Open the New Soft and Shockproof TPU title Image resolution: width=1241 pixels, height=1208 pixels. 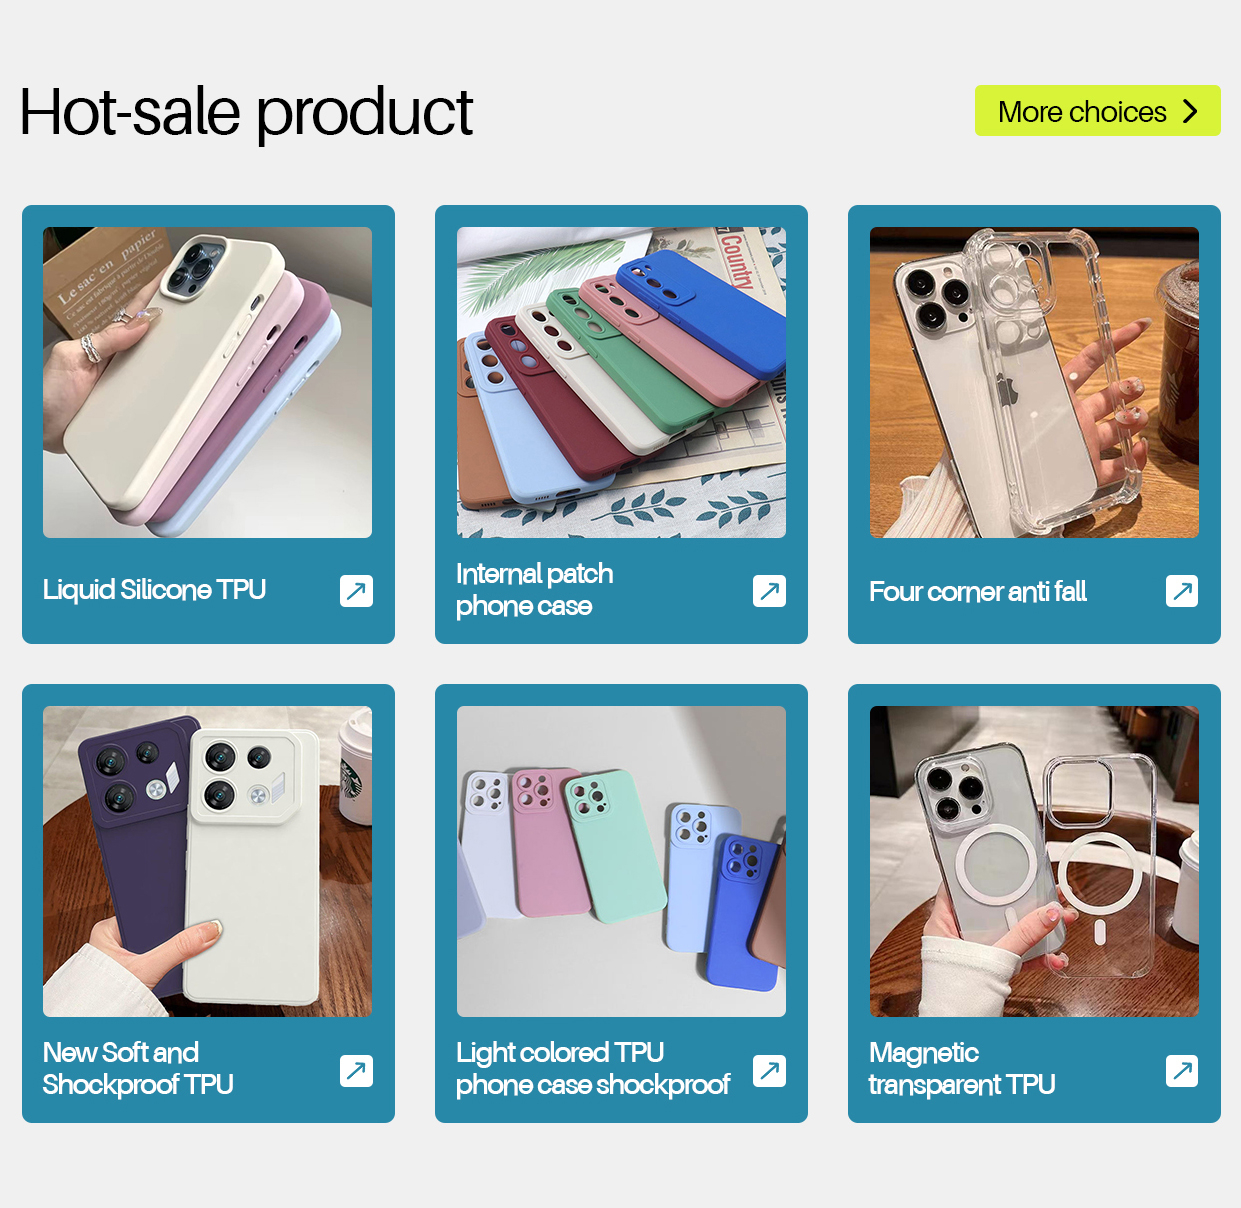click(138, 1068)
